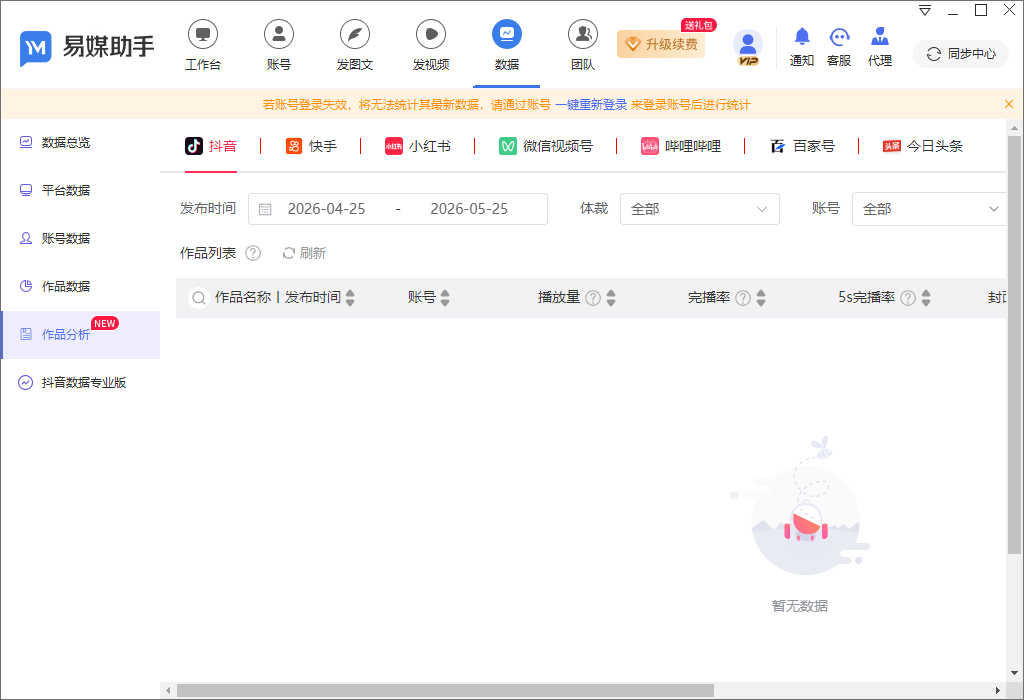This screenshot has width=1024, height=700.
Task: Sort by the 账号 column arrows
Action: (445, 298)
